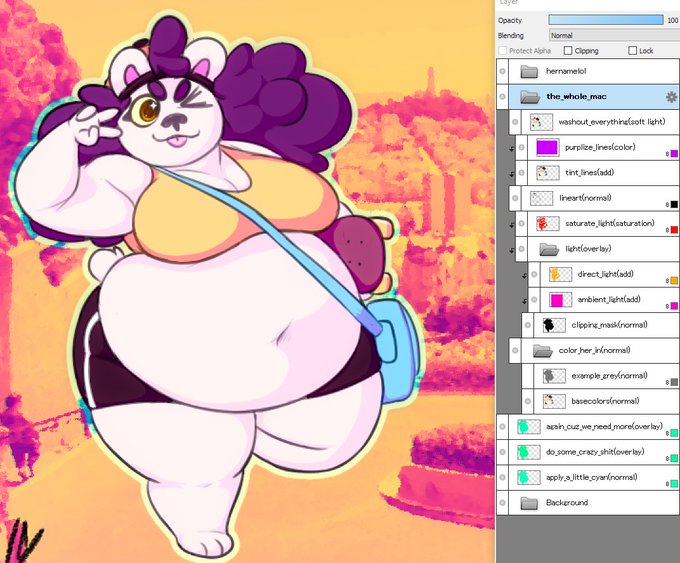Click the Background folder icon
This screenshot has width=680, height=563.
pos(529,503)
